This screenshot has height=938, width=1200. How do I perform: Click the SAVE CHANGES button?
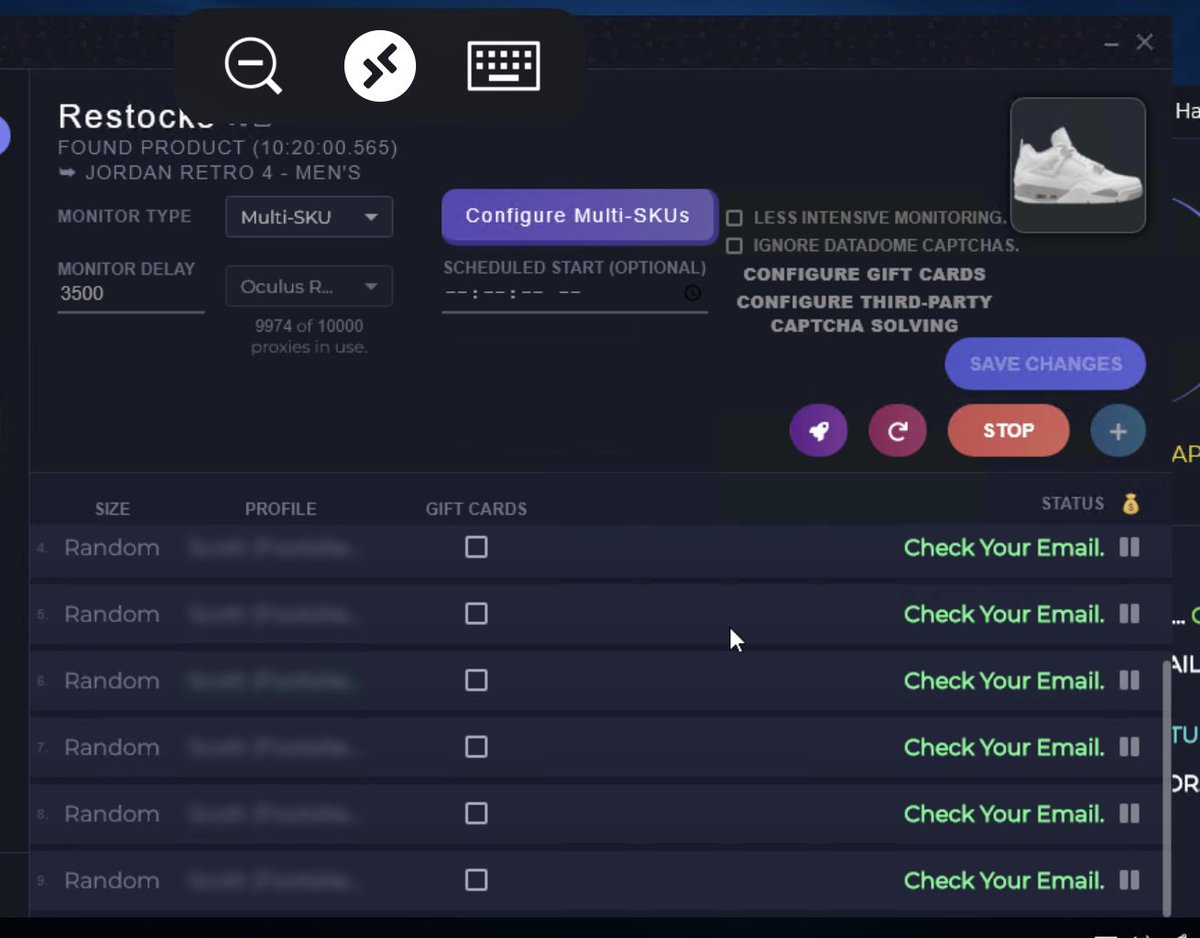point(1045,364)
